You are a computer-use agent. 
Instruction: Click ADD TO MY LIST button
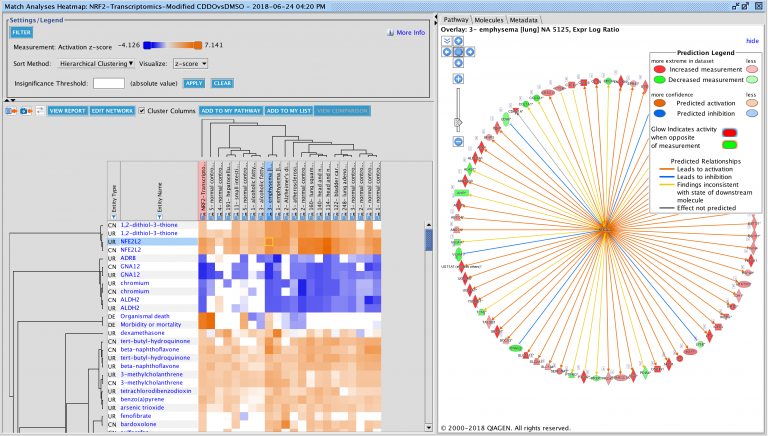click(x=288, y=111)
